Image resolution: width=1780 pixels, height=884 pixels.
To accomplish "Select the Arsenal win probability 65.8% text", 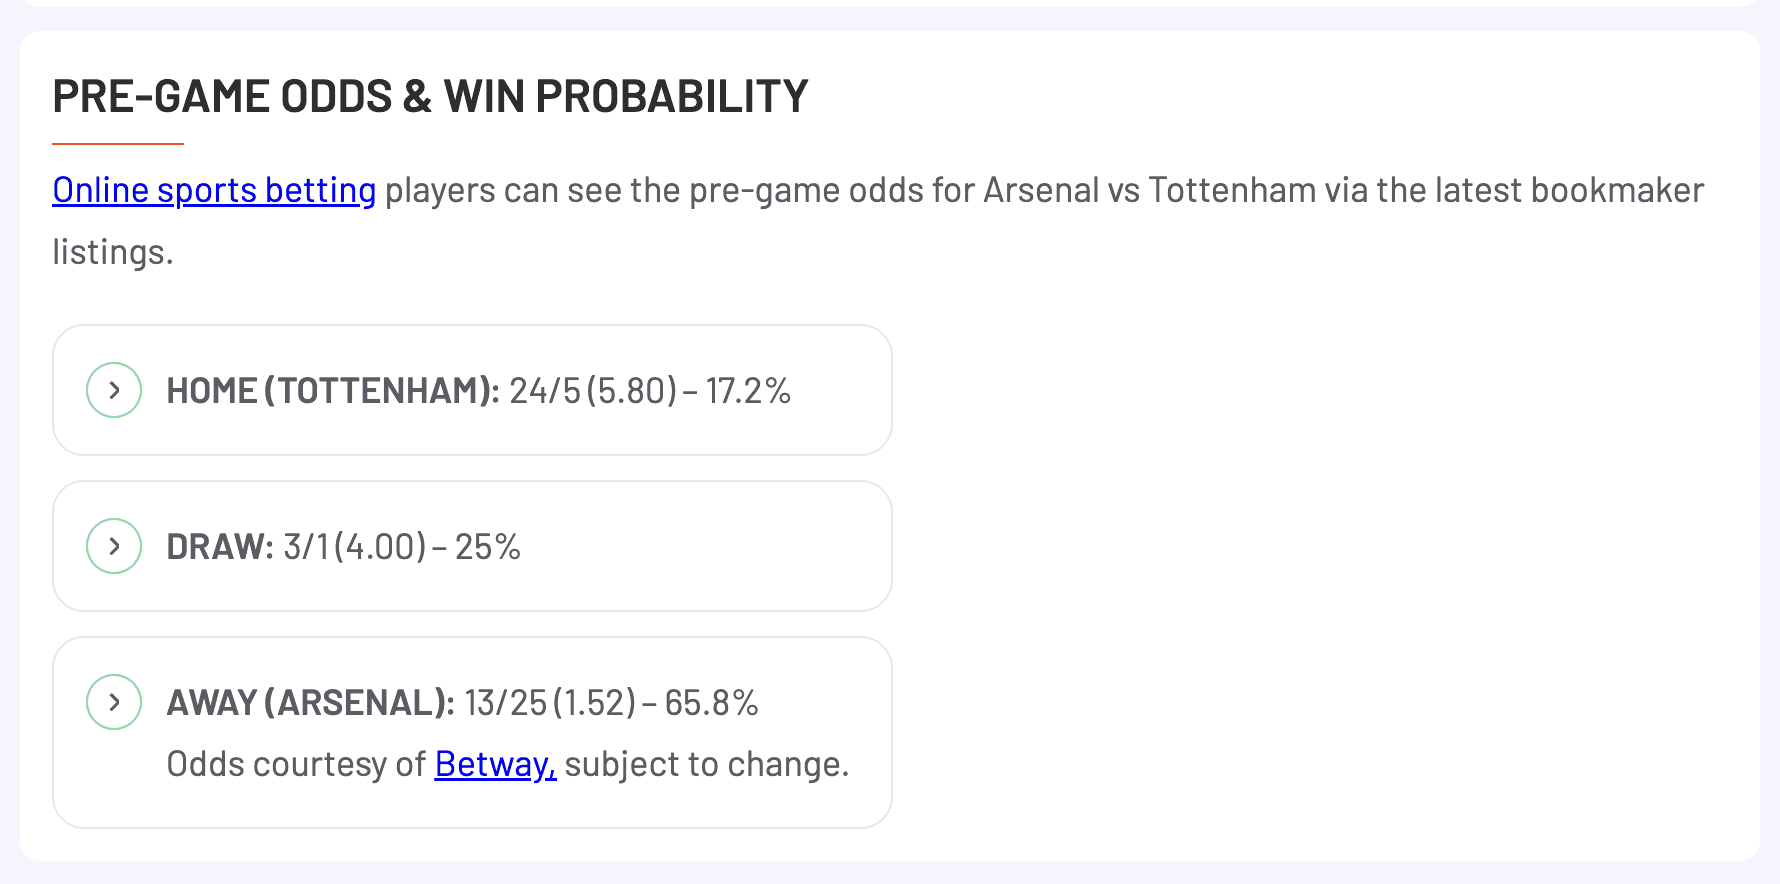I will coord(712,702).
